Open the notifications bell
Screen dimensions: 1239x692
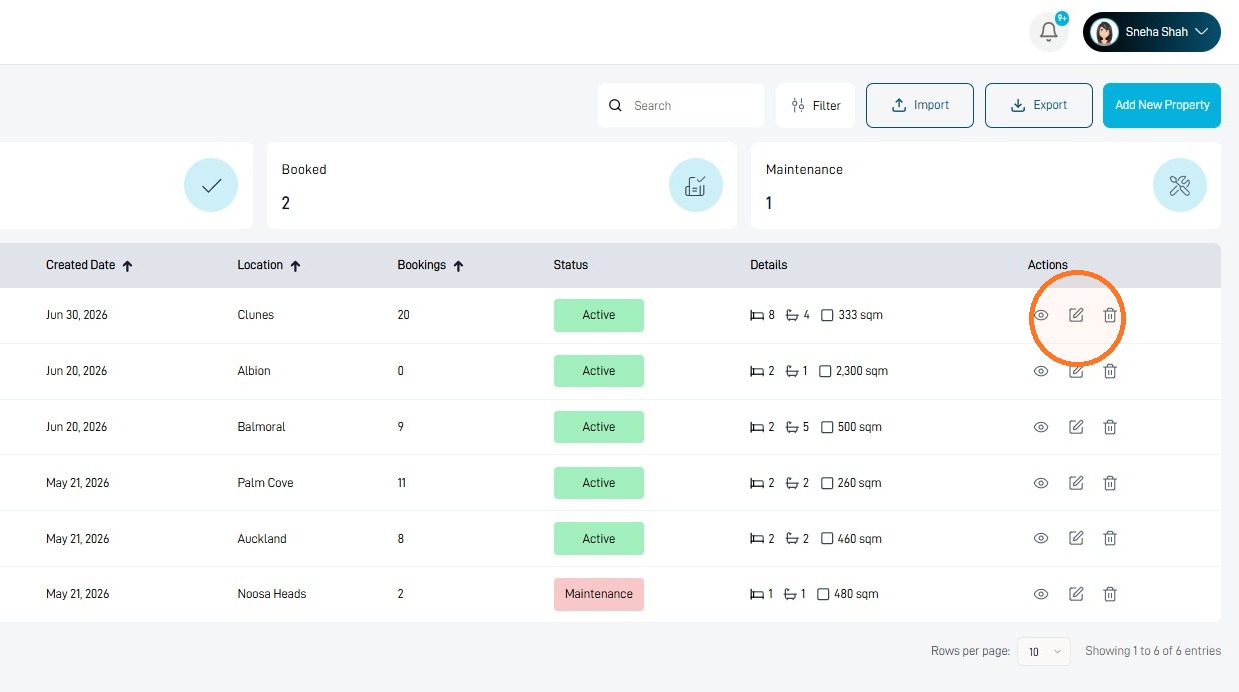point(1049,32)
